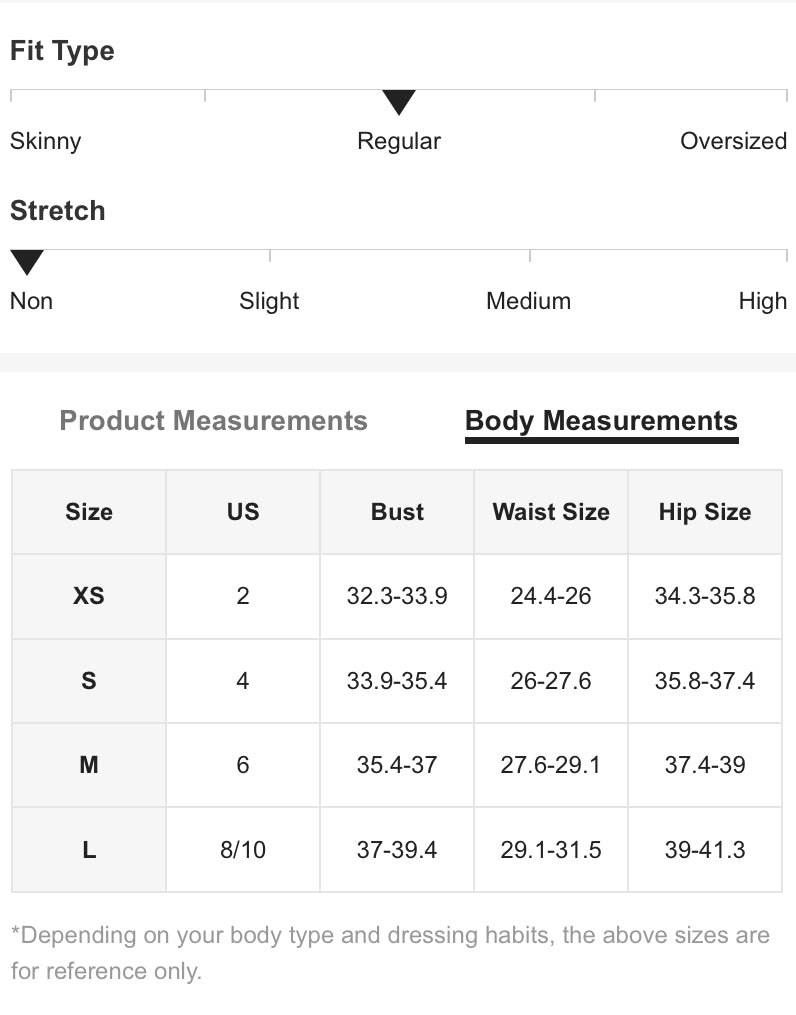Viewport: 796px width, 1015px height.
Task: Click the L size row header
Action: point(89,850)
